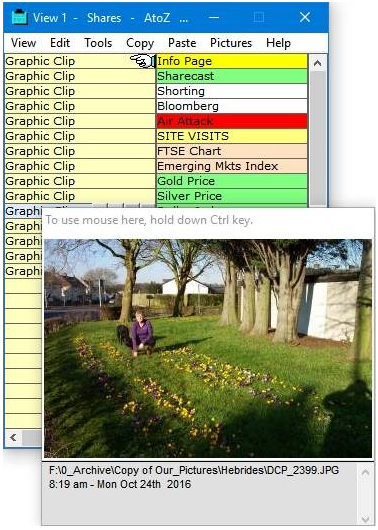Viewport: 378px width, 530px height.
Task: Select the Shorting cell
Action: [232, 91]
